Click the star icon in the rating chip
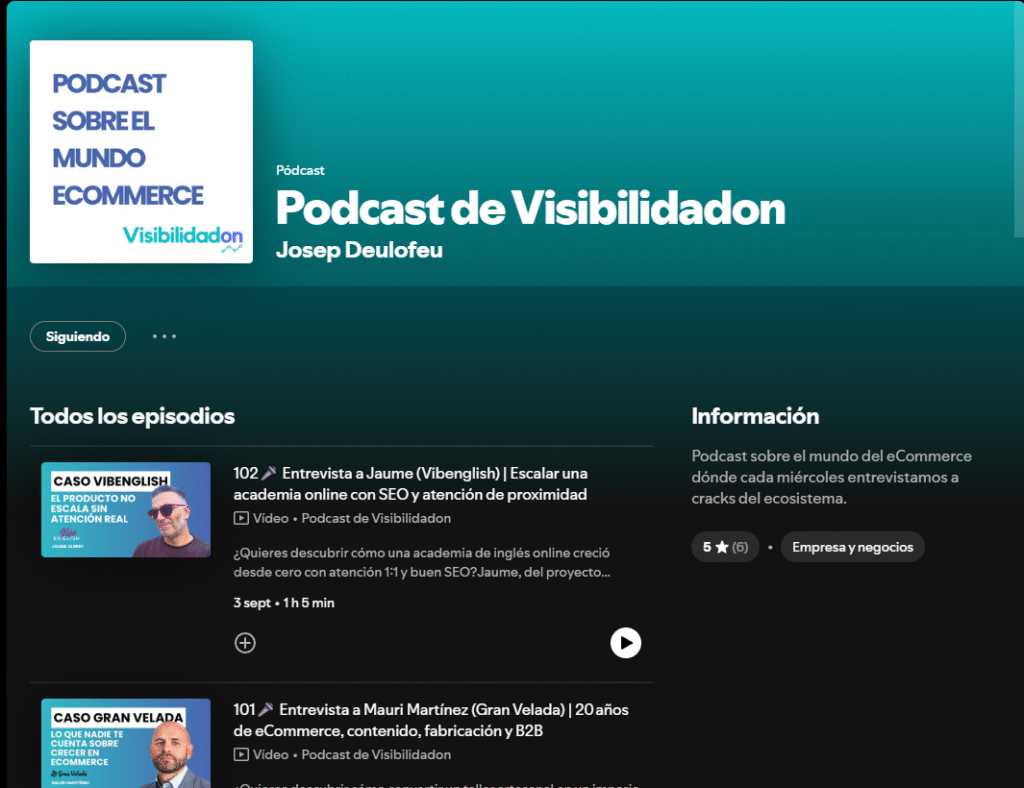 click(x=722, y=547)
